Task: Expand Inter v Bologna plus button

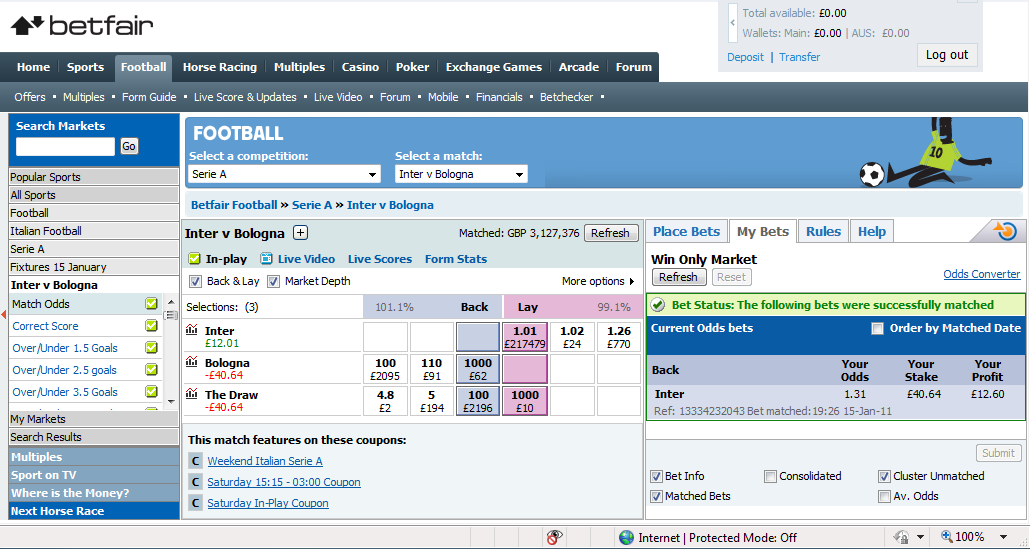Action: click(300, 232)
